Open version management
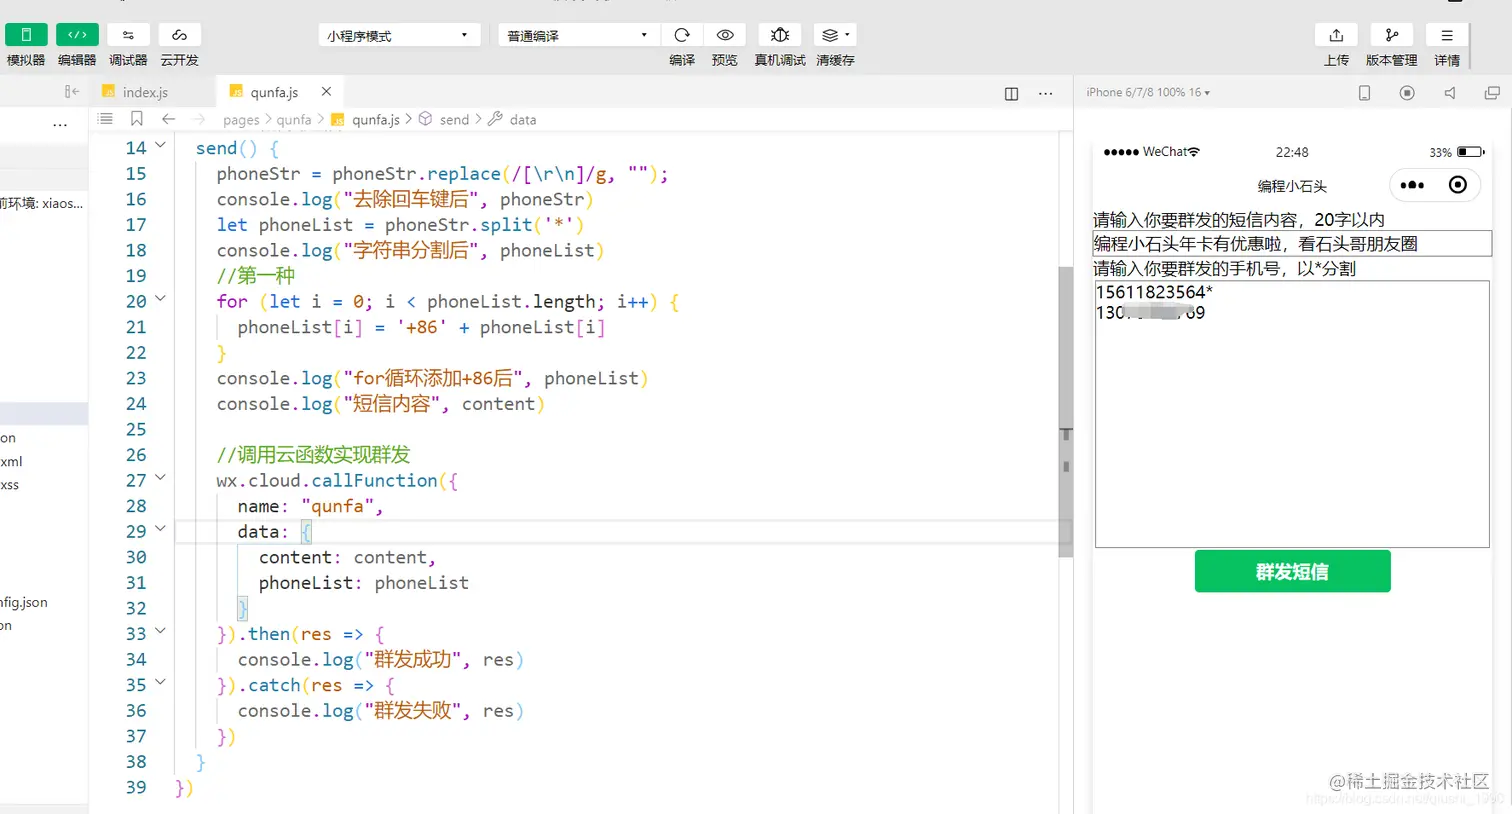 1392,35
